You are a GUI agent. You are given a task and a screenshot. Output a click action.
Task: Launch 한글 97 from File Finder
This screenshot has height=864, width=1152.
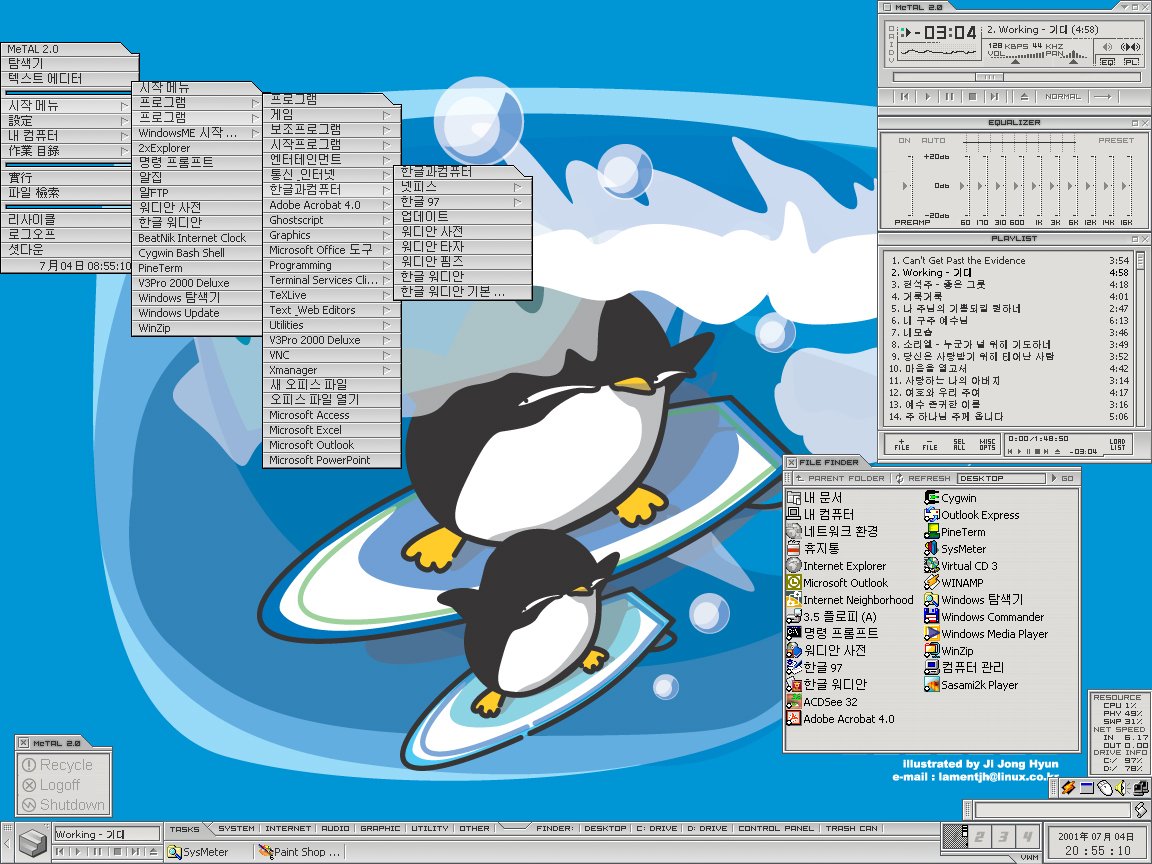[x=815, y=668]
